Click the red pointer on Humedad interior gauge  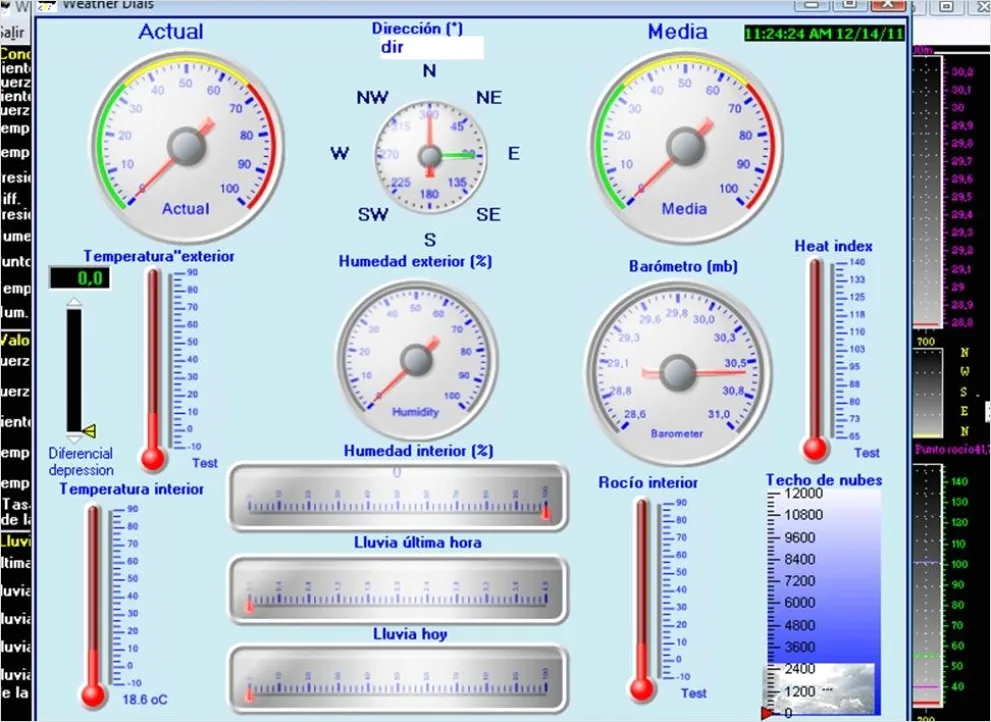click(546, 511)
